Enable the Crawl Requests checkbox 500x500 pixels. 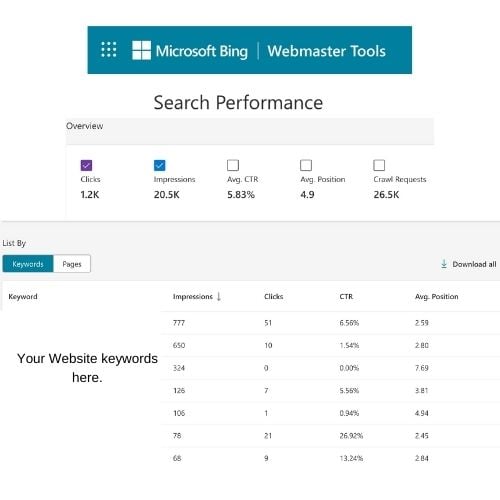tap(379, 165)
